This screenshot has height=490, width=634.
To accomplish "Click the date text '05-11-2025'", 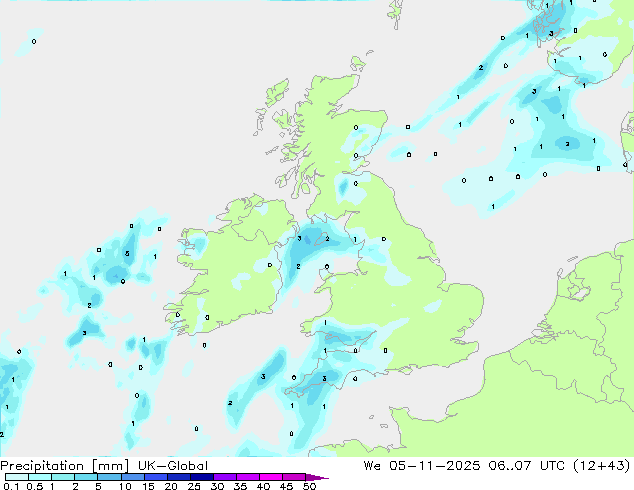I will (x=435, y=466).
